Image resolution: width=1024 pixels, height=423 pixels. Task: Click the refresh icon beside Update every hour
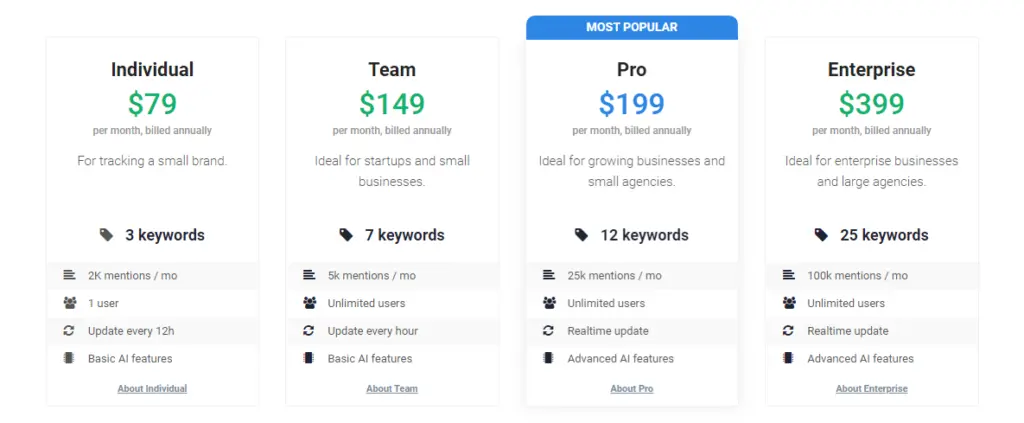[x=309, y=331]
